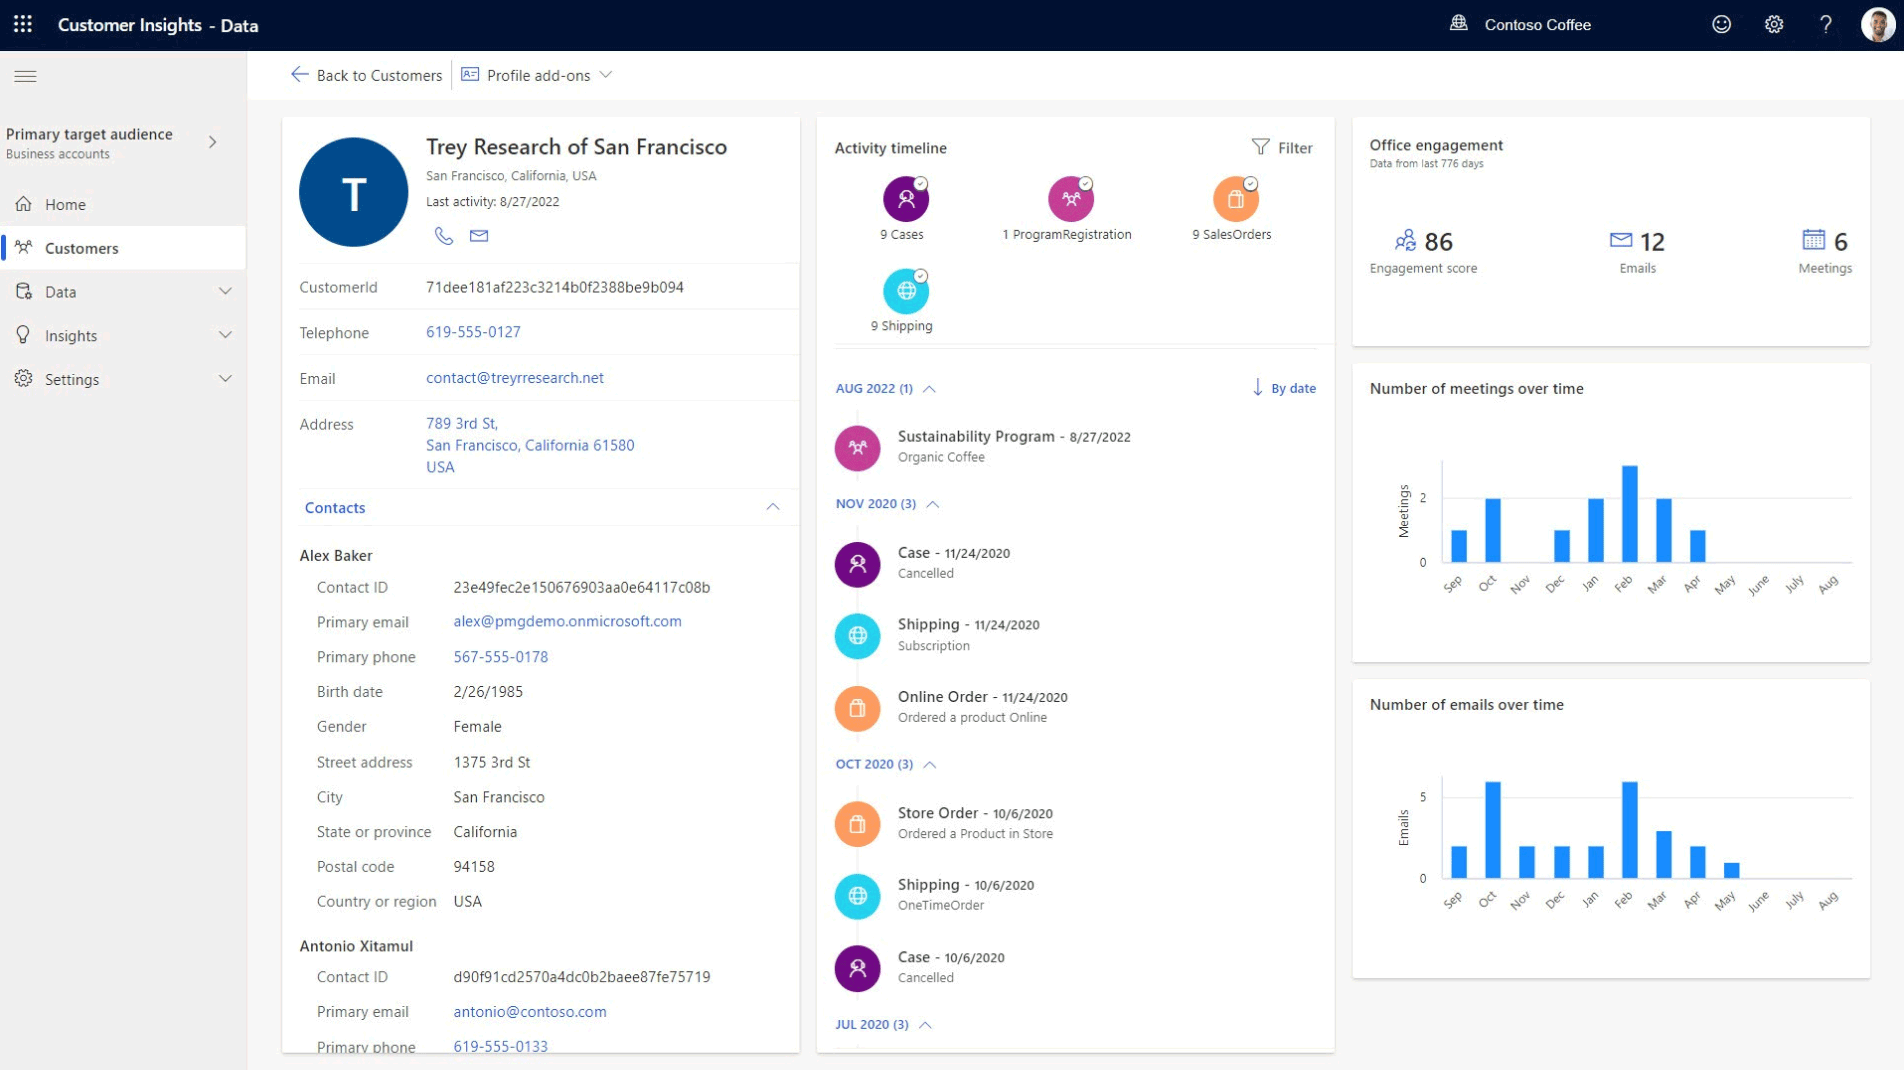Screen dimensions: 1904x1070
Task: Expand the Settings navigation section
Action: pos(225,380)
